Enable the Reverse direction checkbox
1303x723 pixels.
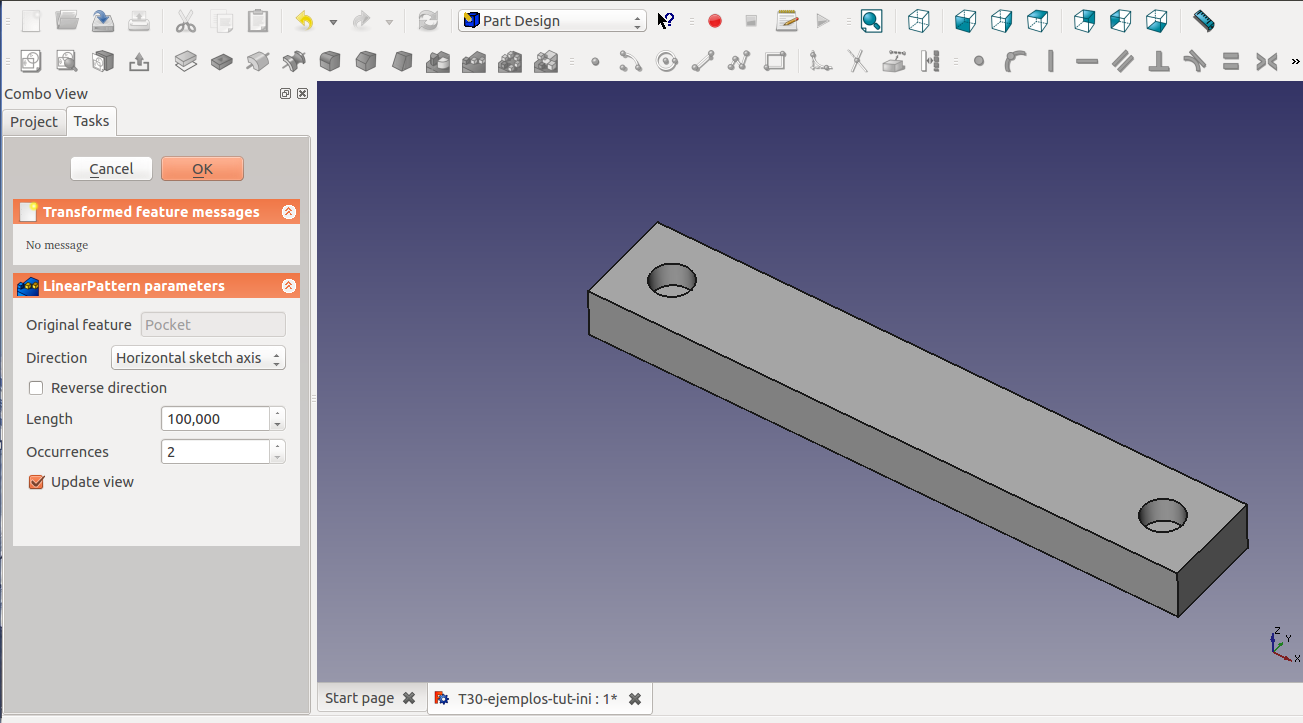pos(36,388)
